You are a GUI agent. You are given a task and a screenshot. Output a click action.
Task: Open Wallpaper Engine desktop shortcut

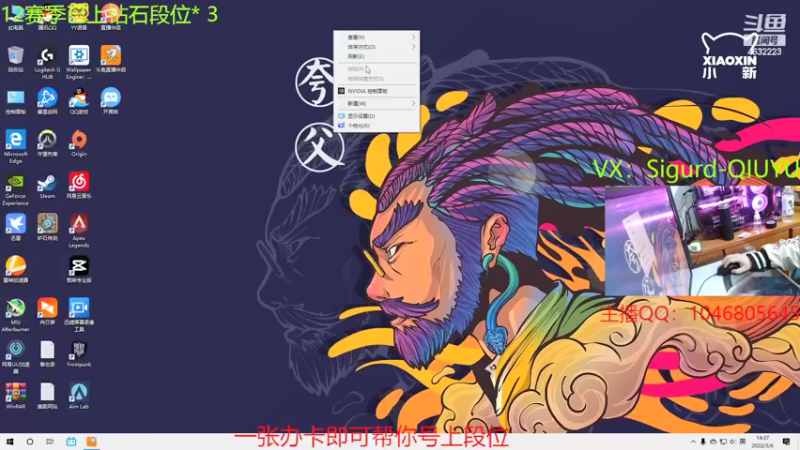click(x=79, y=62)
